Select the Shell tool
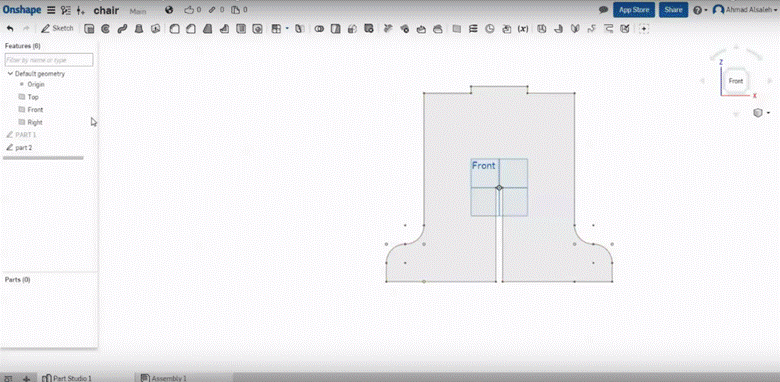 241,29
